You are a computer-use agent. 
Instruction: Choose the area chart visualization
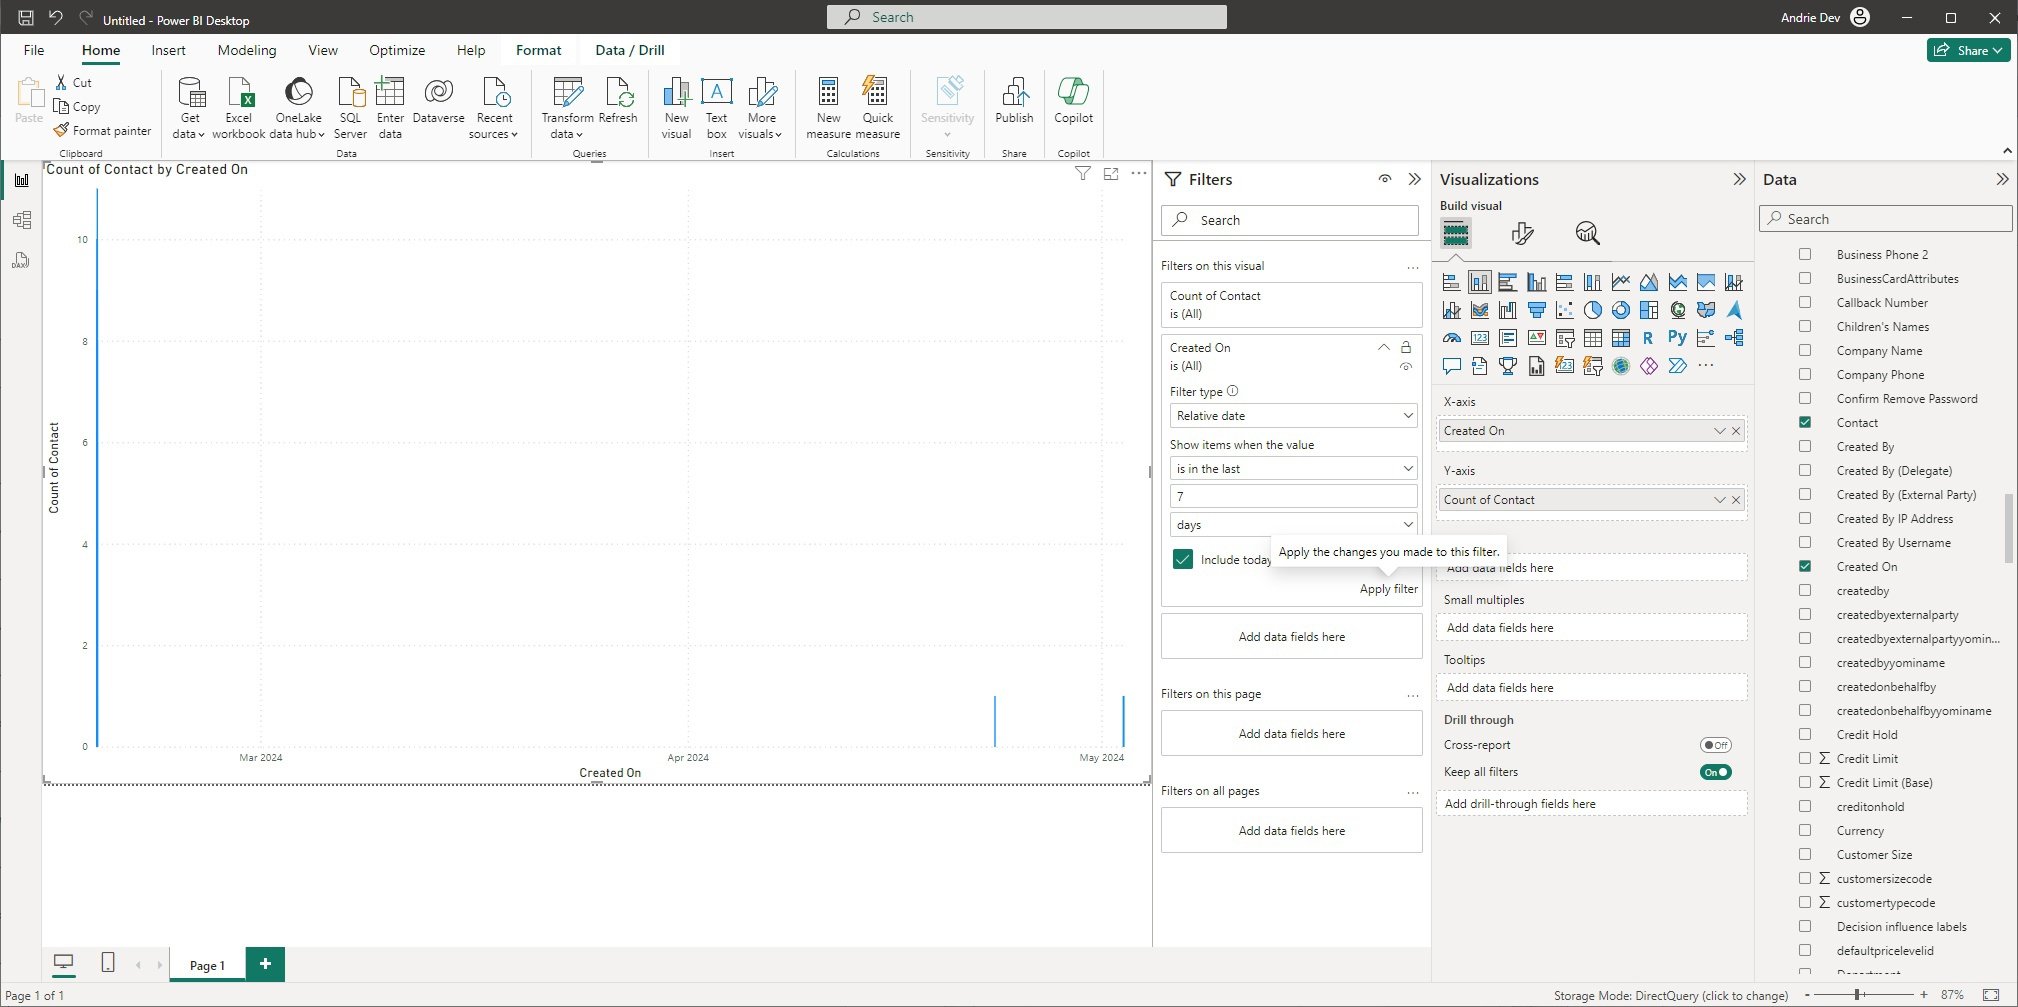click(x=1649, y=282)
